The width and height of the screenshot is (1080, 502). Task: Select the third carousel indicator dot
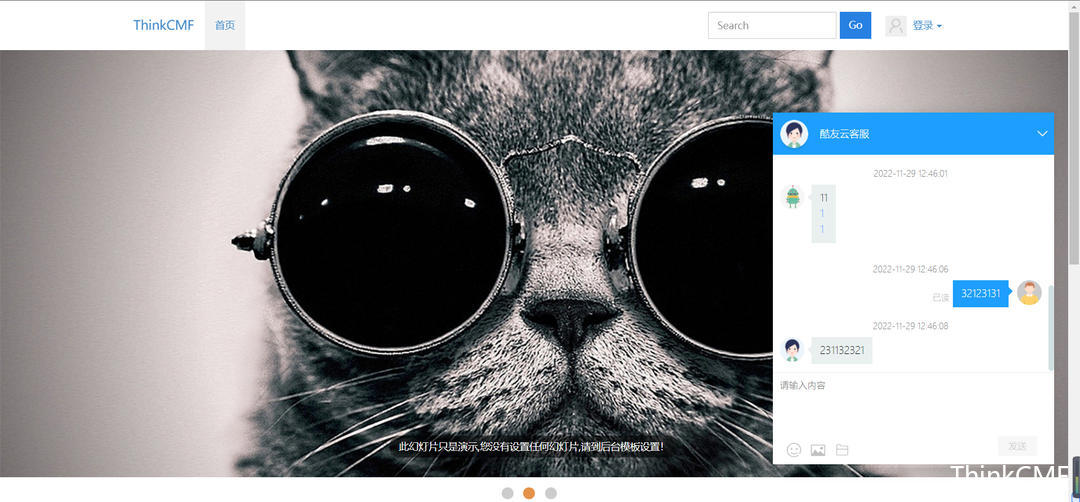point(551,493)
